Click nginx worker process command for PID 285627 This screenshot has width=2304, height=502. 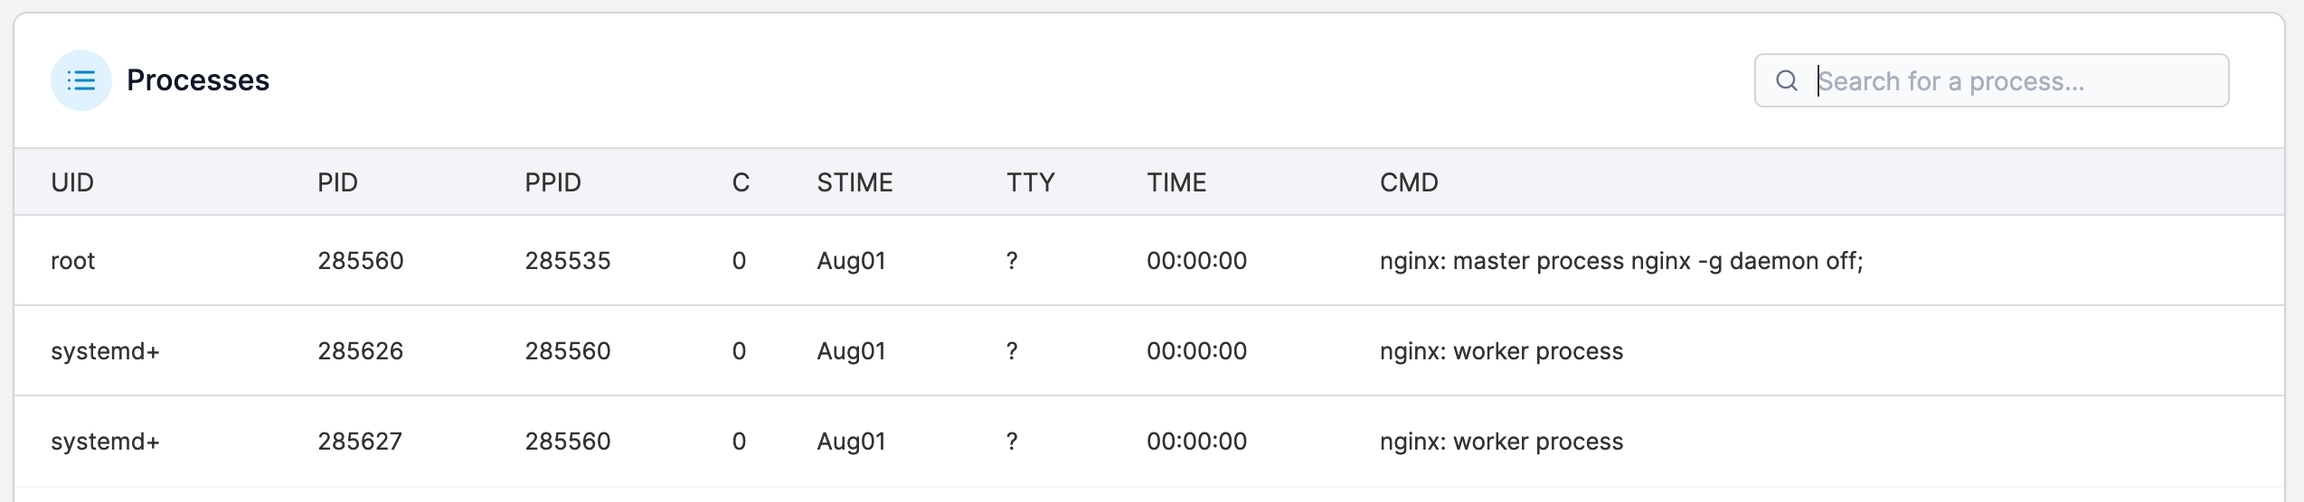coord(1500,441)
